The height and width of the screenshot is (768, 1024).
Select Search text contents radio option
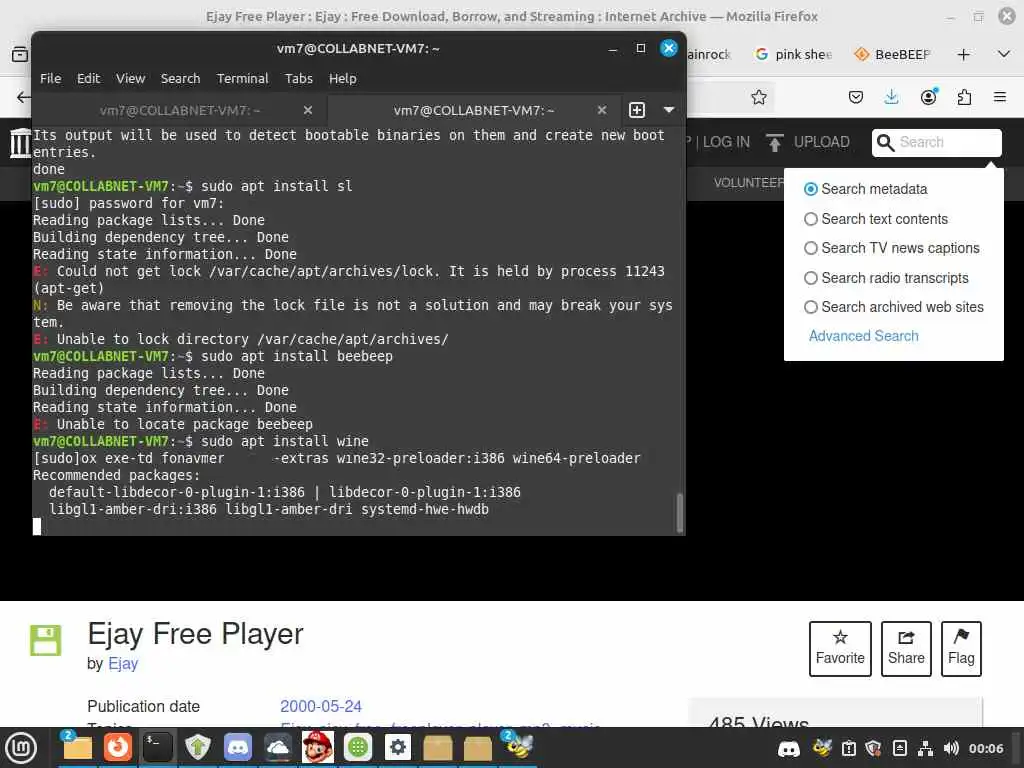[810, 219]
